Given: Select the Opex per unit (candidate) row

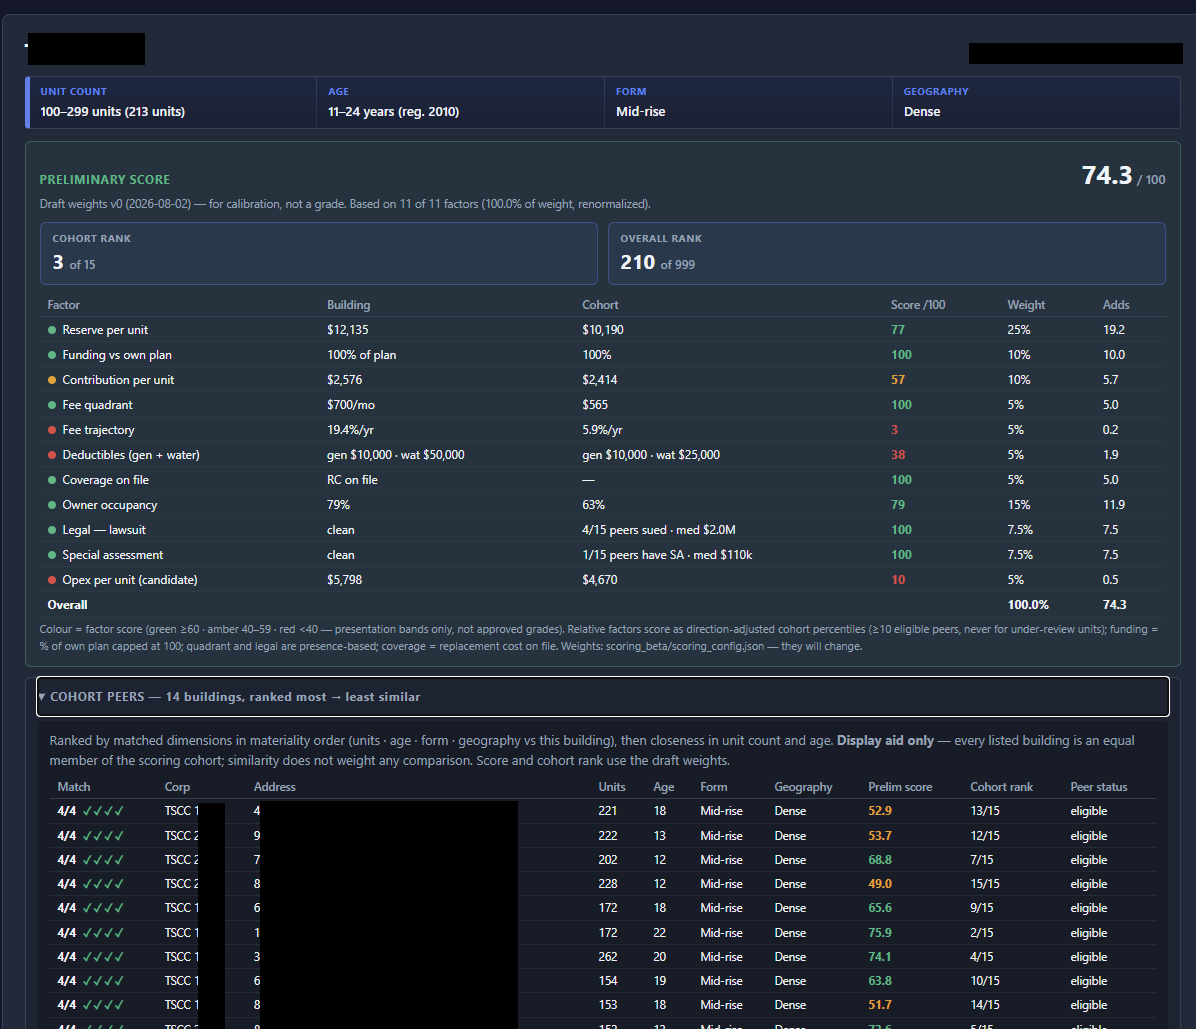Looking at the screenshot, I should coord(602,579).
